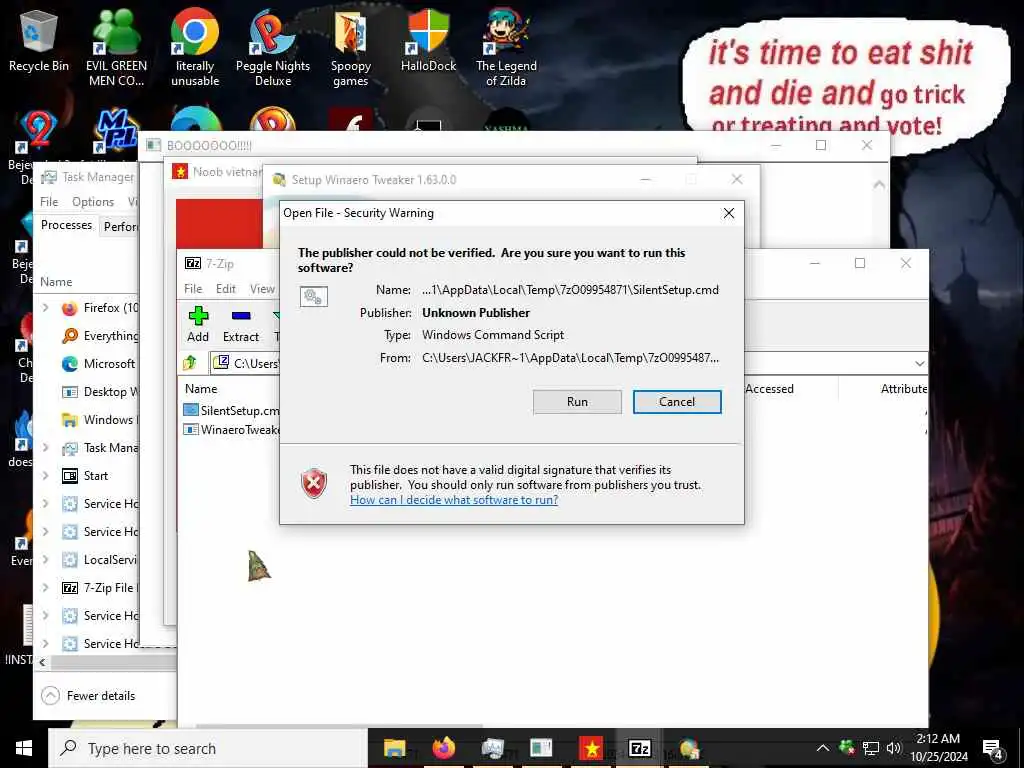Click the Run button in Security Warning
This screenshot has width=1024, height=768.
[577, 402]
